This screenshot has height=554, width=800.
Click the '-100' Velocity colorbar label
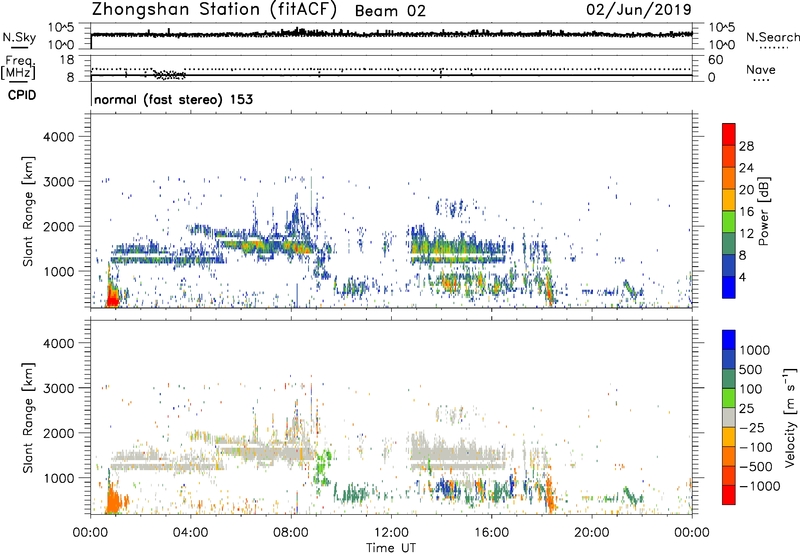pyautogui.click(x=755, y=447)
